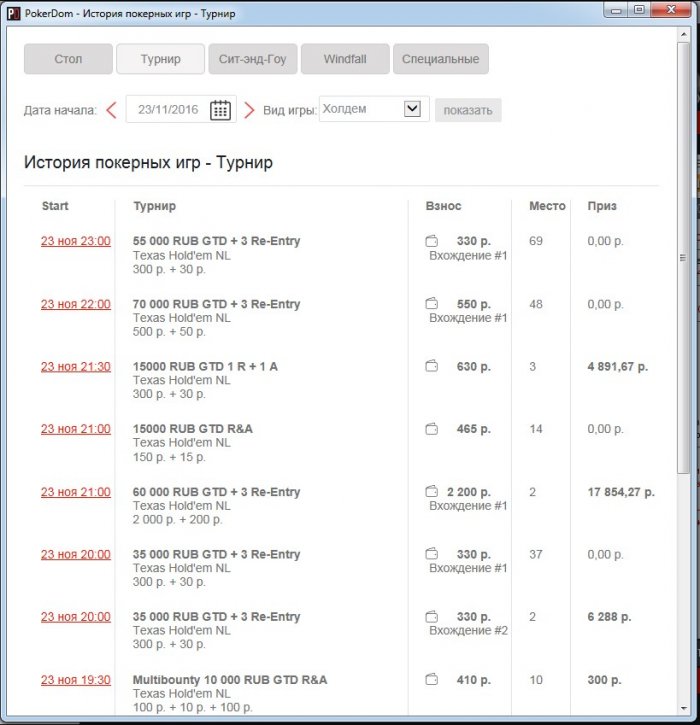Click the scrollbar down arrow
This screenshot has width=700, height=725.
pyautogui.click(x=683, y=708)
